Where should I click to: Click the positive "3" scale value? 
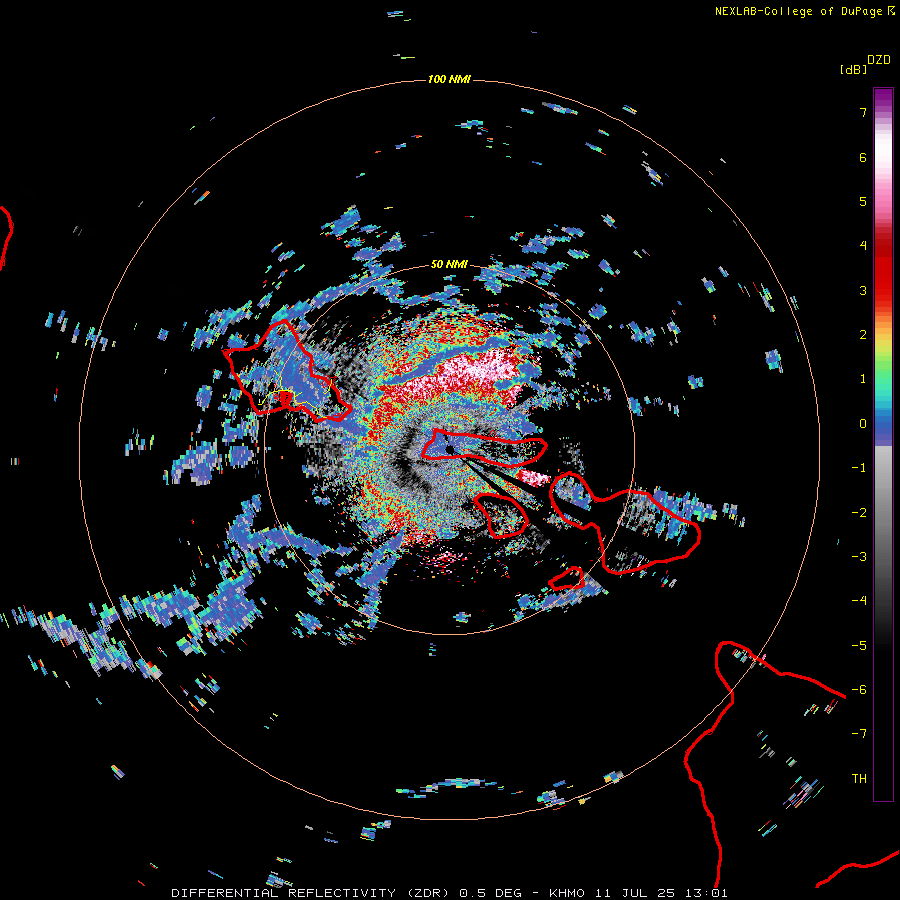(863, 290)
